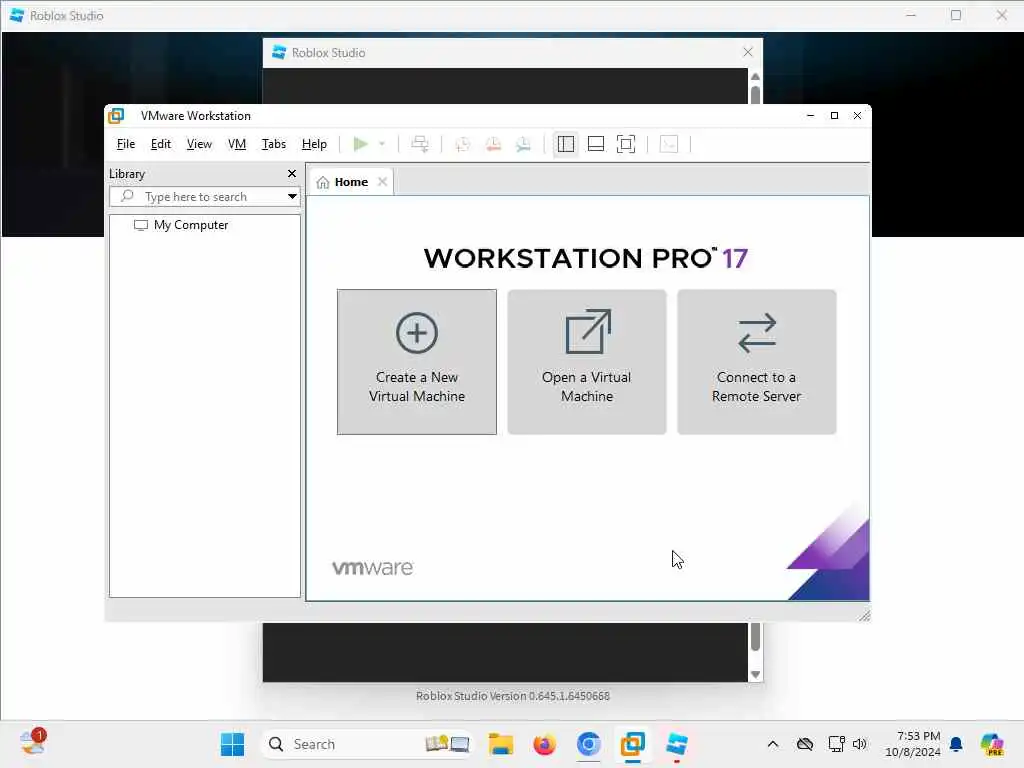This screenshot has width=1024, height=768.
Task: Open the Windows Start menu
Action: (232, 744)
